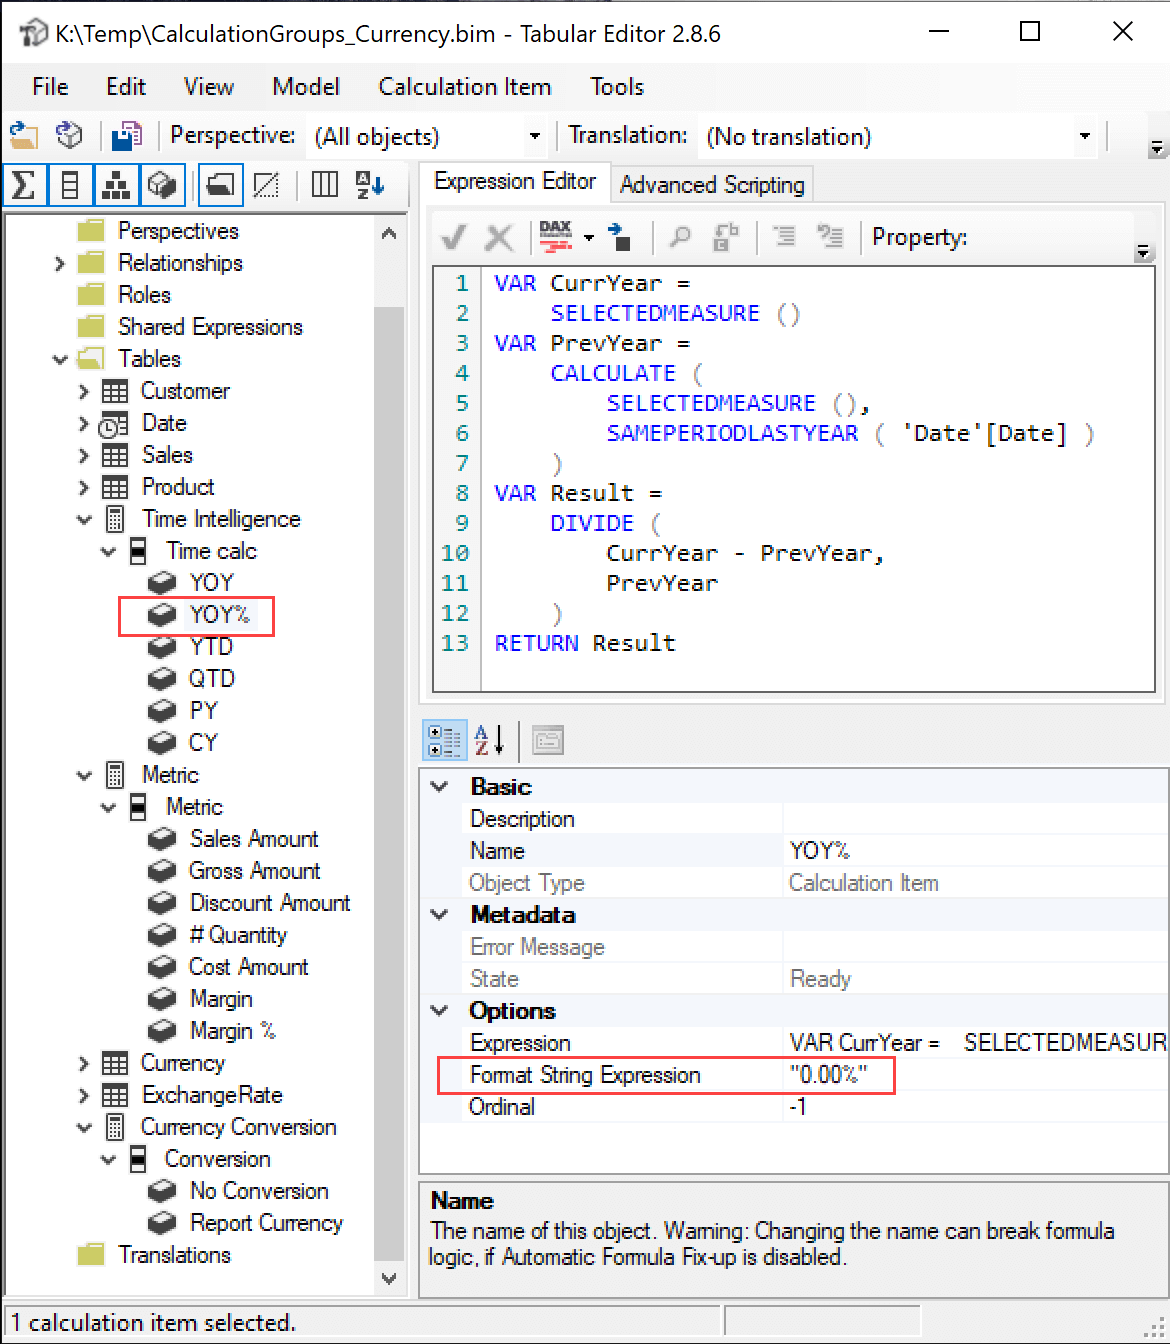Open DAX Formatter options arrow
The height and width of the screenshot is (1344, 1170).
[589, 238]
